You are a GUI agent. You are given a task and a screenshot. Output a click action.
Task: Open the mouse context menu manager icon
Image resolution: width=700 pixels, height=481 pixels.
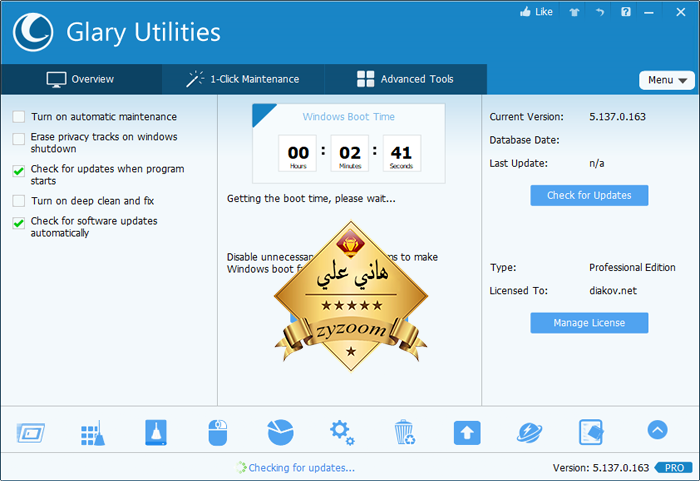click(218, 432)
